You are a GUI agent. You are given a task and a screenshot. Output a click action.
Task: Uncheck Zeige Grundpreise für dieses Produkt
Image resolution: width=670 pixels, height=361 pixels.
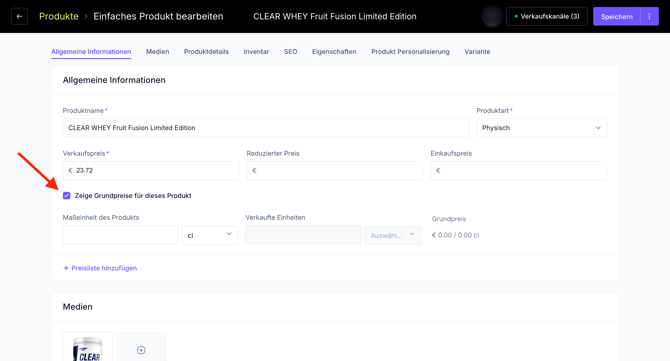click(66, 196)
